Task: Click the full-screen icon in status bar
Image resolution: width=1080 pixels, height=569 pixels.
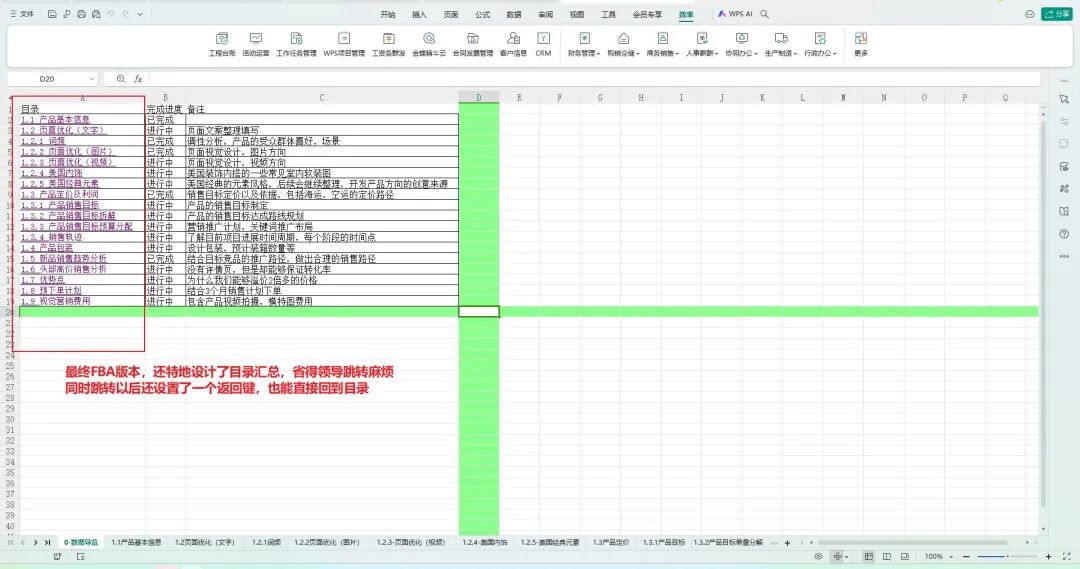Action: pyautogui.click(x=1067, y=556)
